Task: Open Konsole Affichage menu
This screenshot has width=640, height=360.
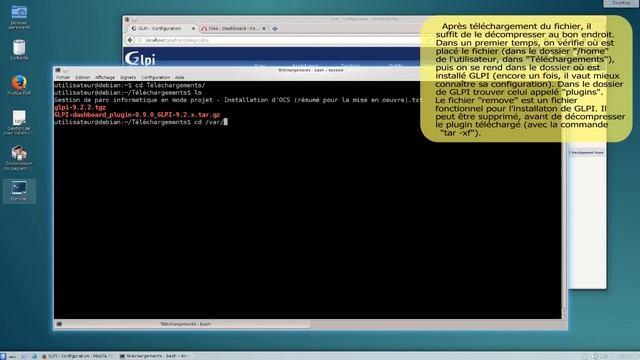Action: (x=105, y=77)
